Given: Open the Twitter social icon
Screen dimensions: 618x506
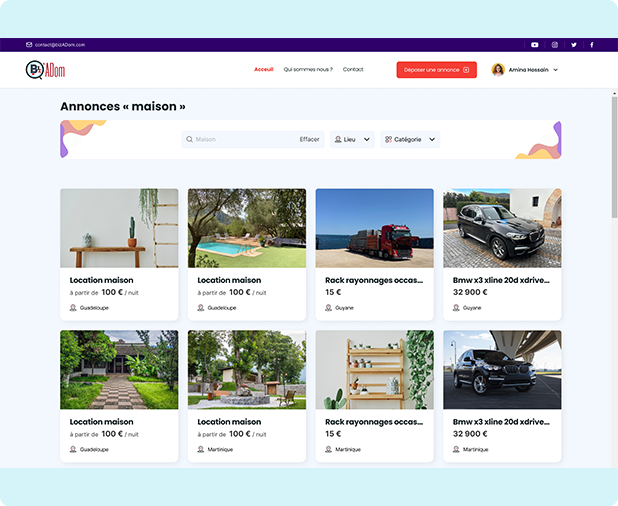Looking at the screenshot, I should 574,45.
